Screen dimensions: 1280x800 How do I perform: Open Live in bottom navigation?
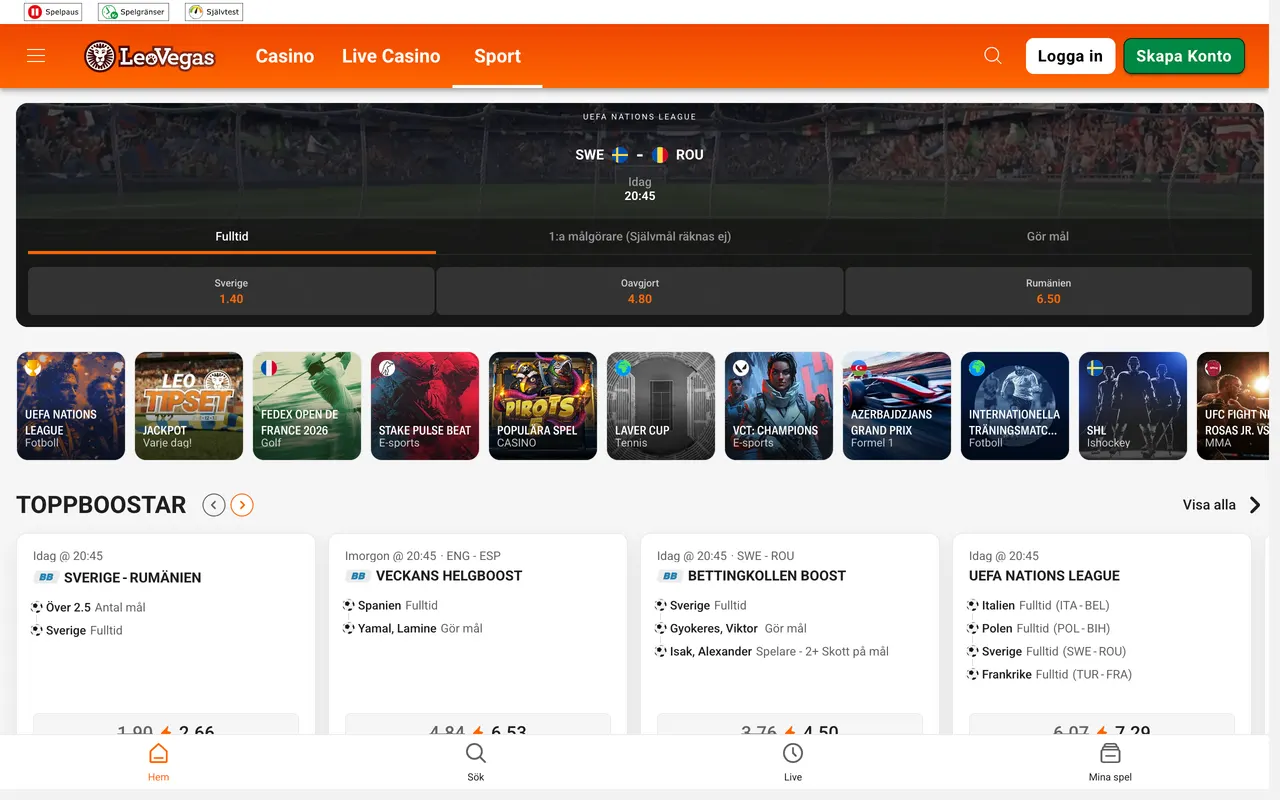793,763
